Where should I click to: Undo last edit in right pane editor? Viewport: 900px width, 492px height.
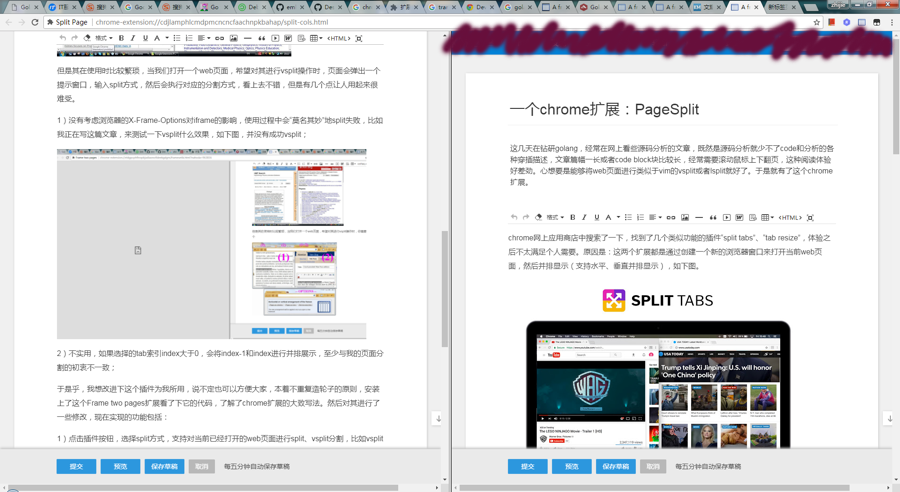tap(514, 217)
